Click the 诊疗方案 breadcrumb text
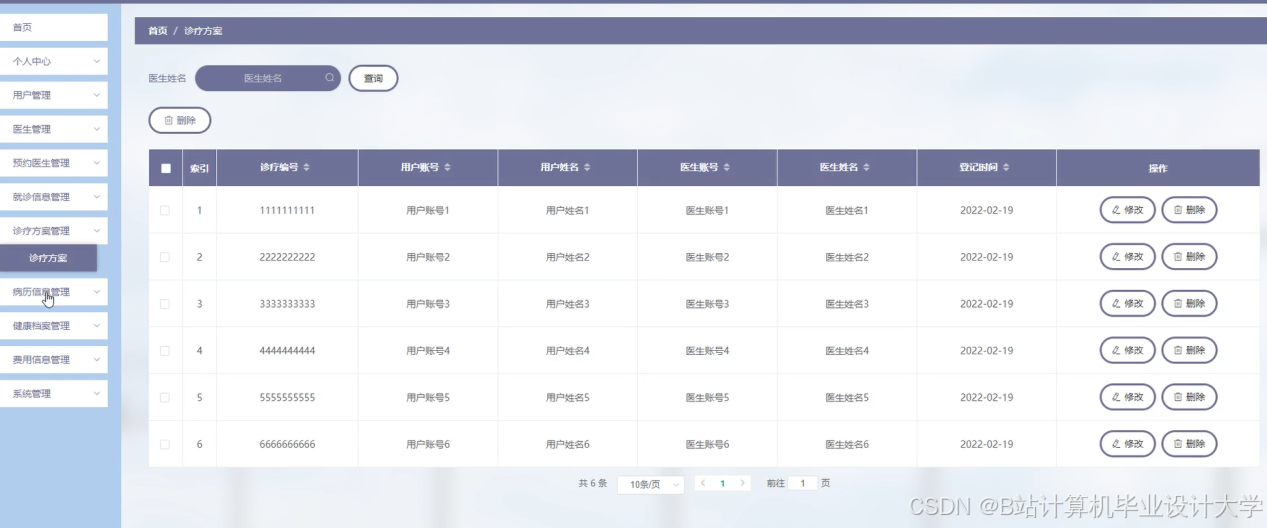The width and height of the screenshot is (1267, 528). (x=203, y=31)
